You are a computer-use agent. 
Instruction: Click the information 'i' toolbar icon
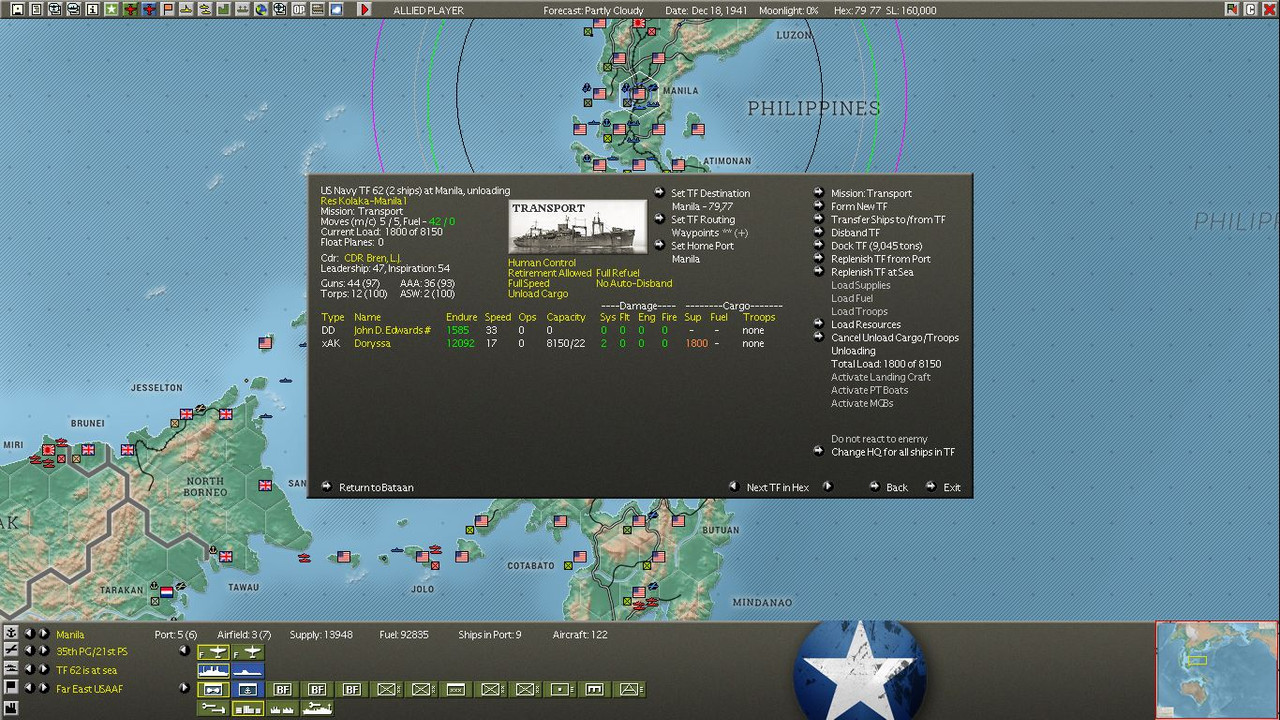click(93, 9)
